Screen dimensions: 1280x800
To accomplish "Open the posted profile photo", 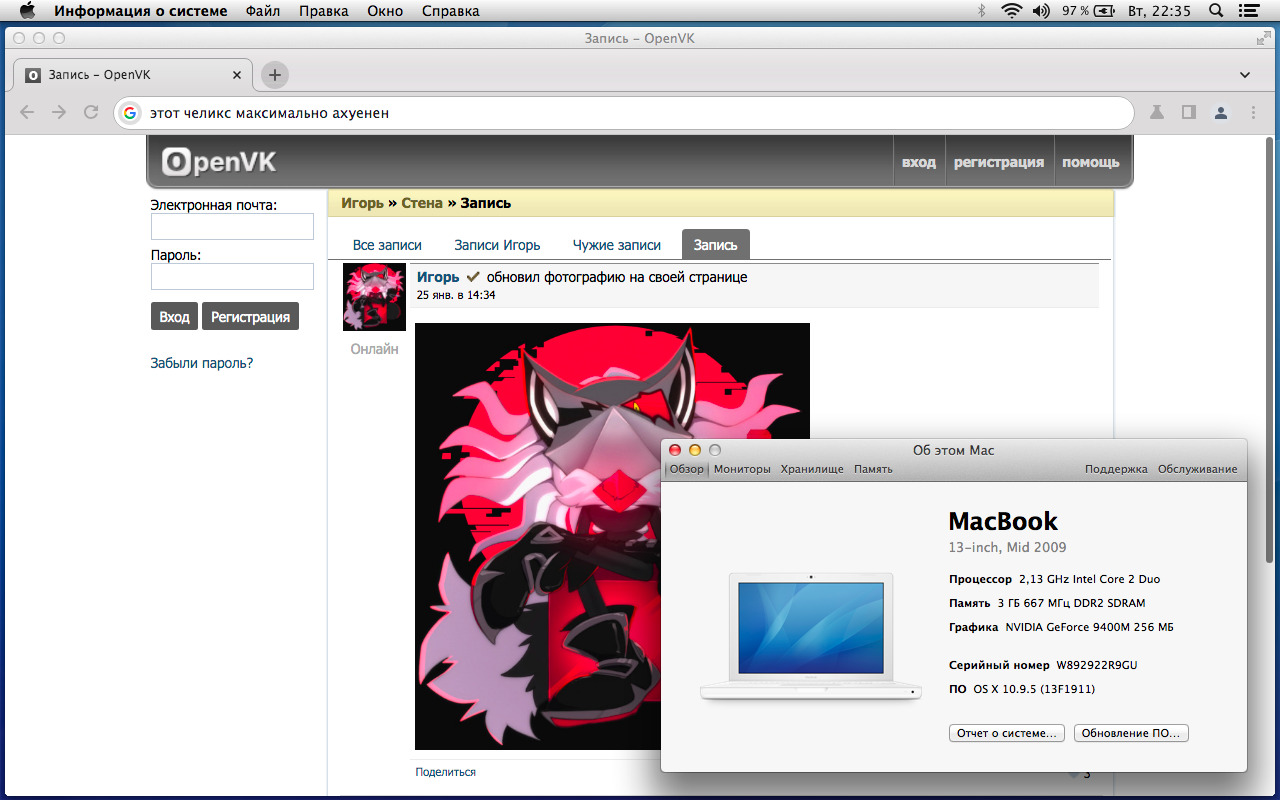I will click(x=612, y=536).
